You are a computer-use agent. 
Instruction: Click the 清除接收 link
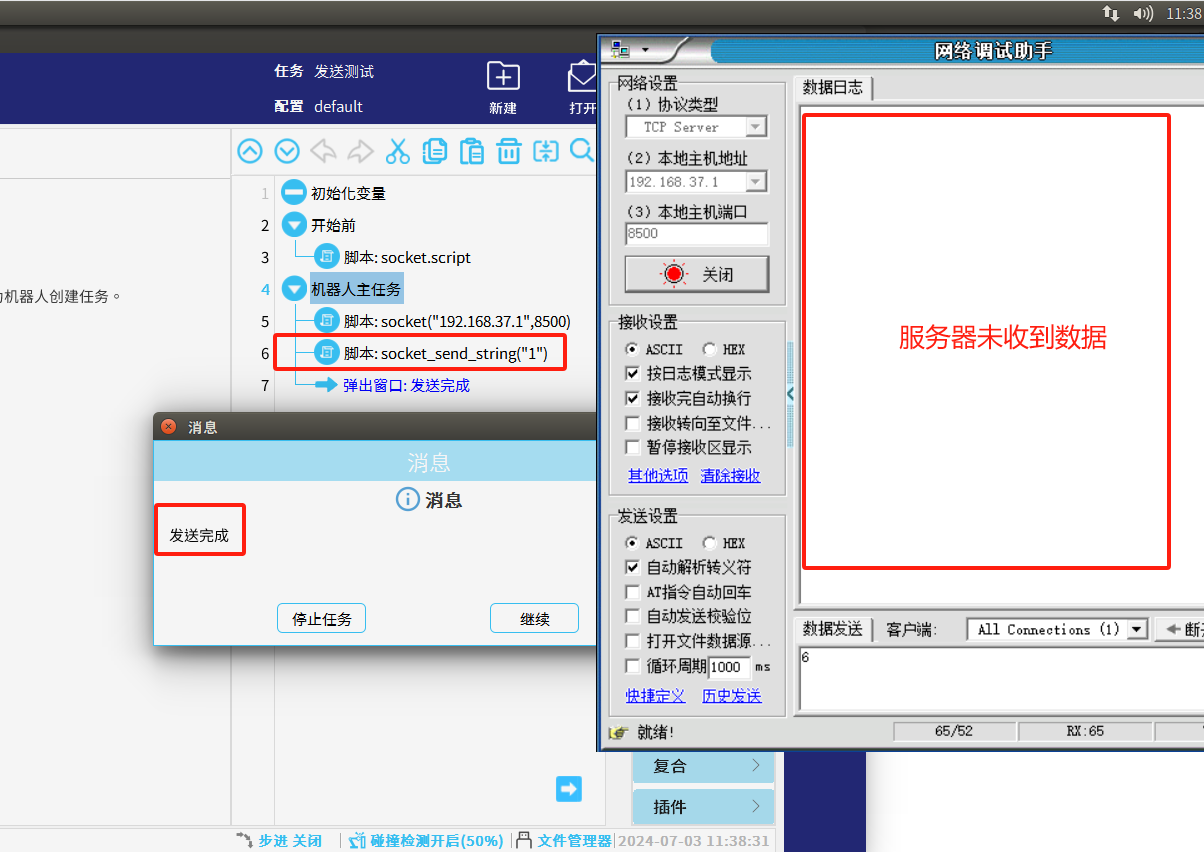click(x=730, y=476)
